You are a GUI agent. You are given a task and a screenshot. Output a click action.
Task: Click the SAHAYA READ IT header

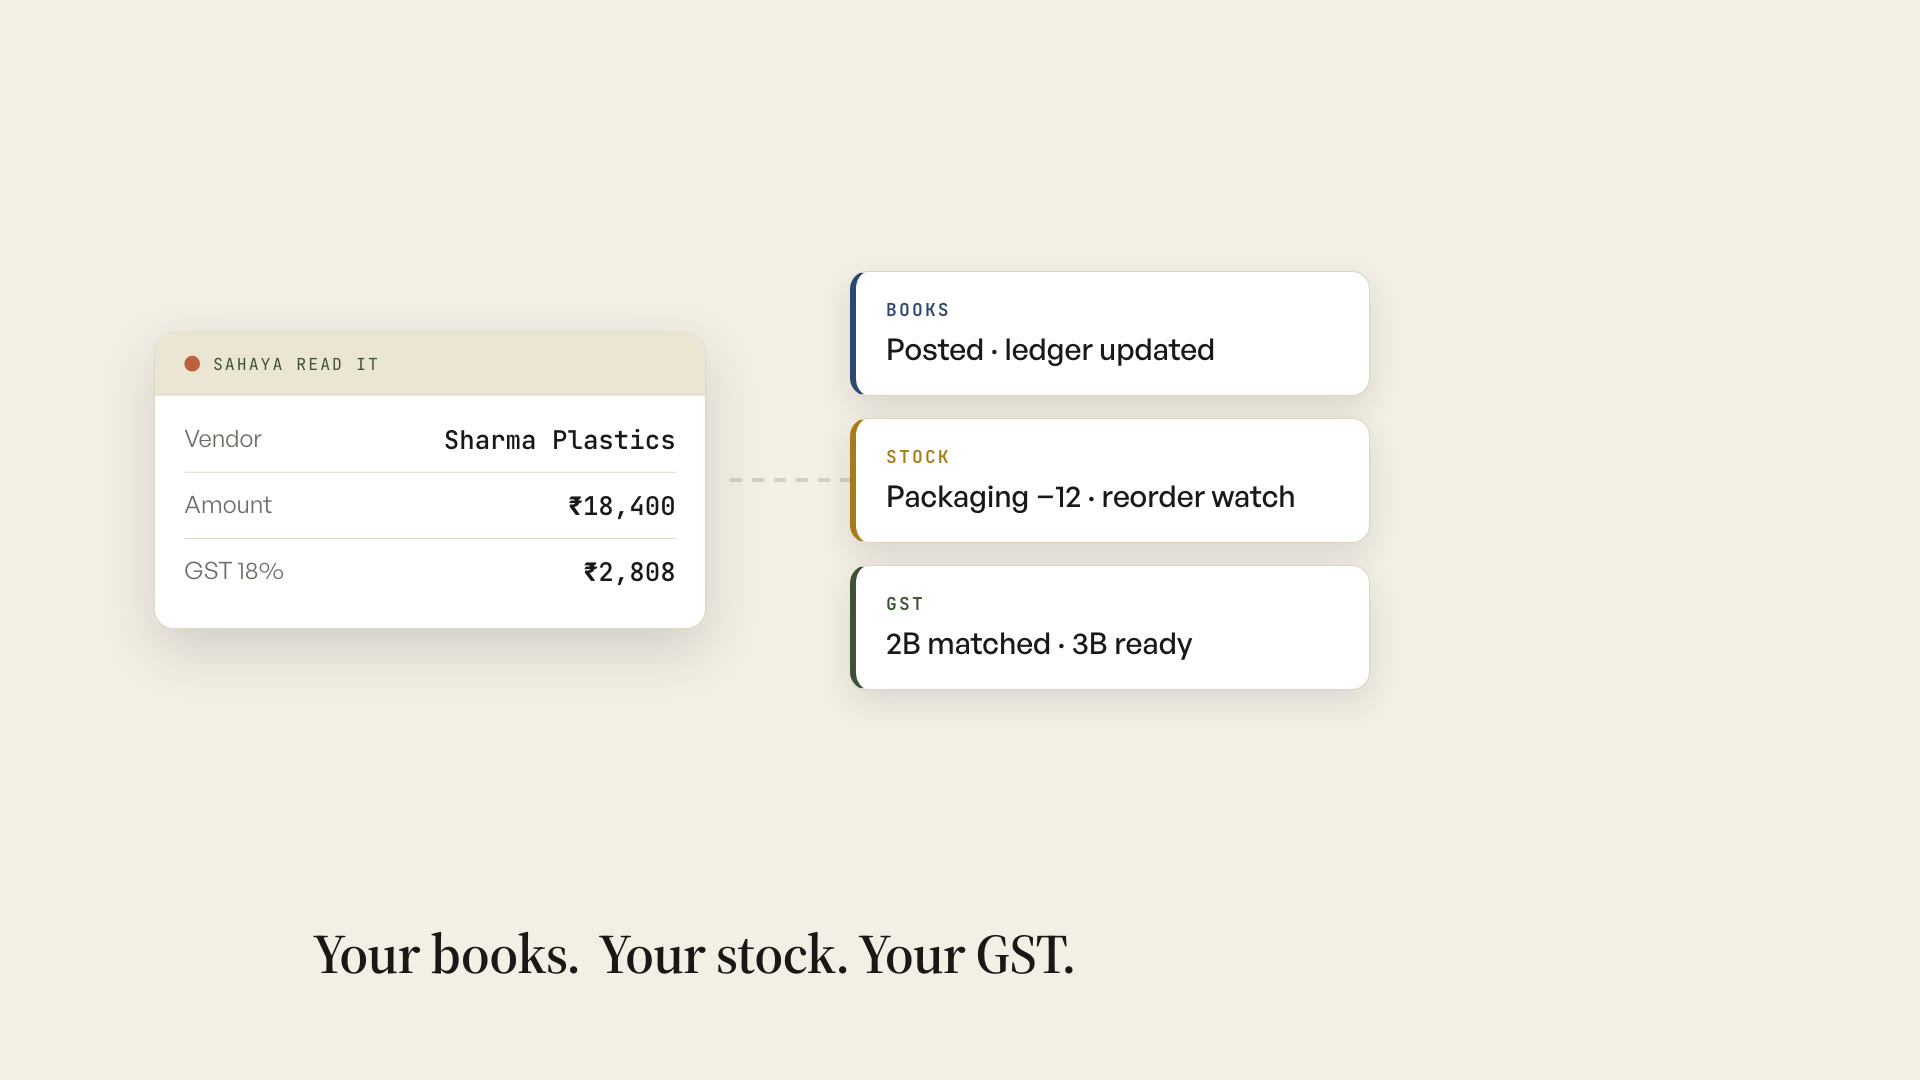point(296,365)
